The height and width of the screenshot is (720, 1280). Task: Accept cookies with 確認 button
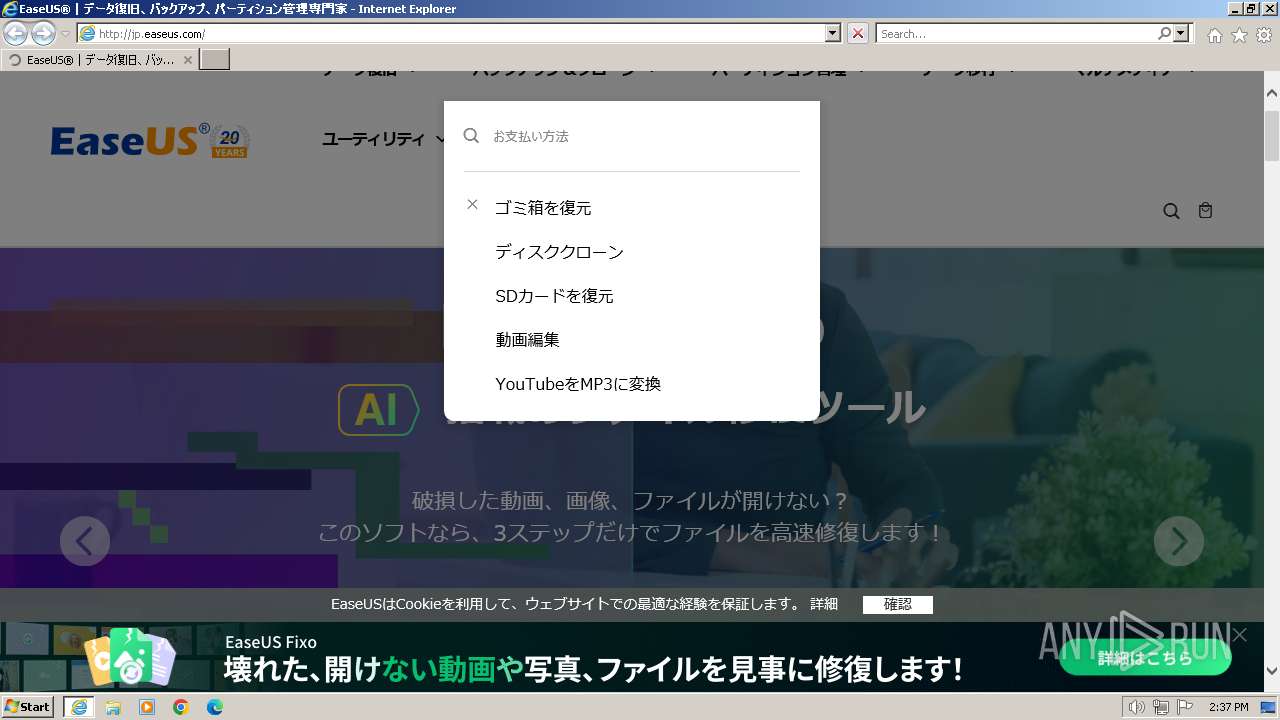tap(898, 604)
